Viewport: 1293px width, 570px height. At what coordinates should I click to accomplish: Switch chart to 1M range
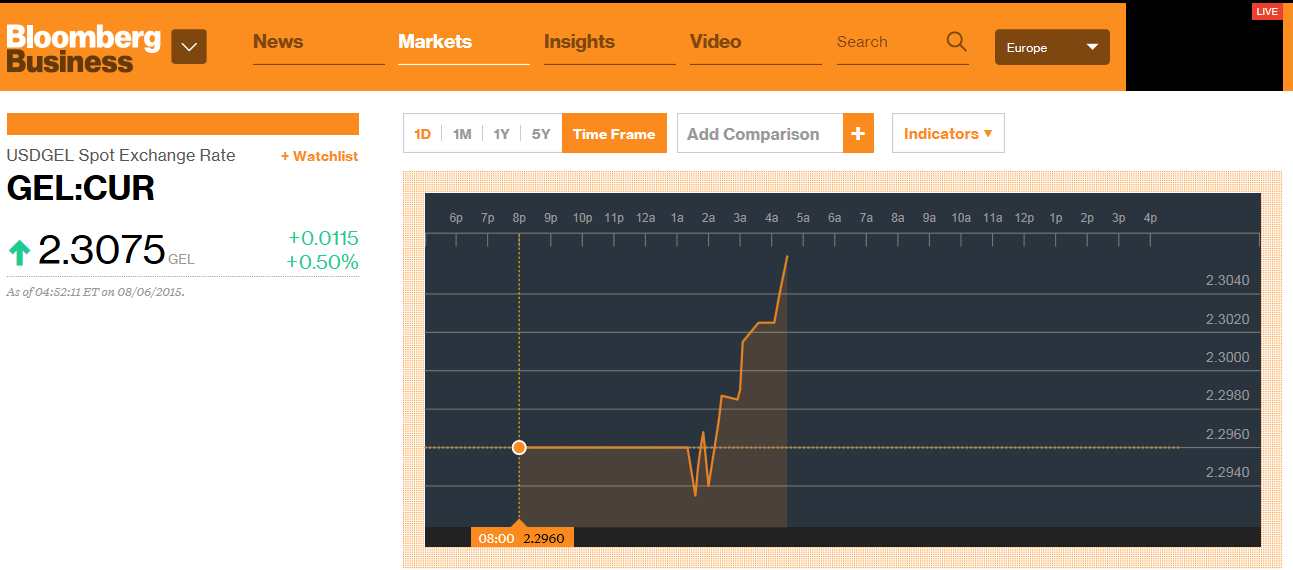click(x=462, y=134)
